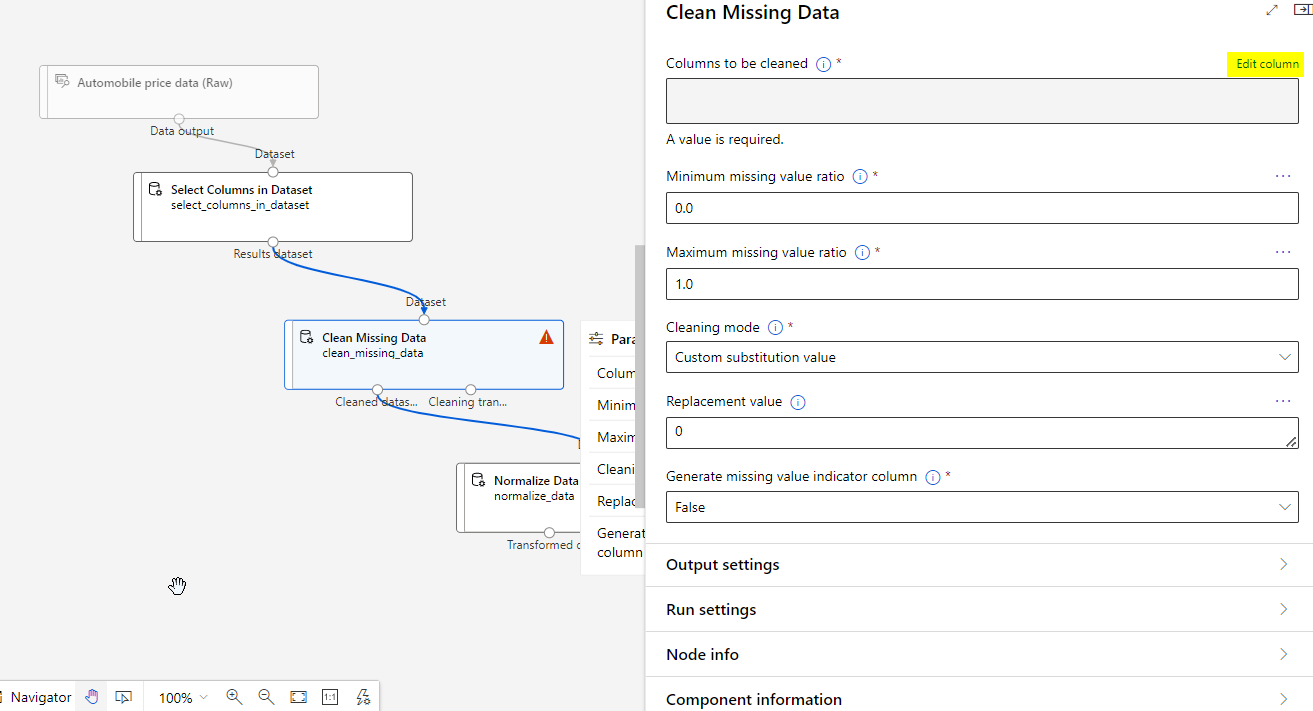The width and height of the screenshot is (1313, 711).
Task: Expand the Output settings section
Action: click(980, 565)
